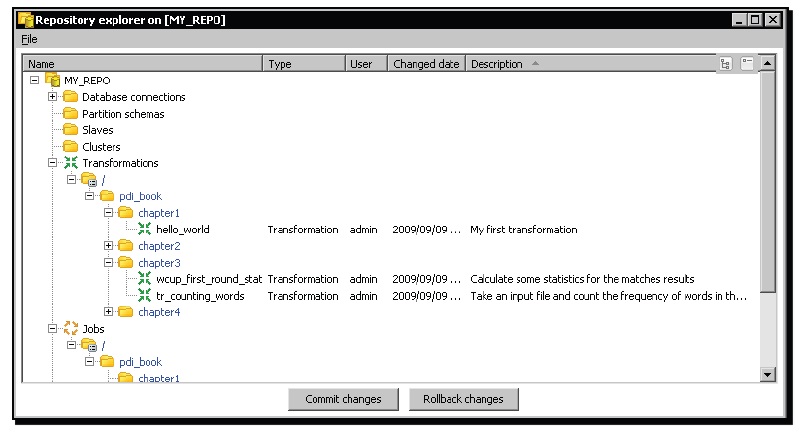Screen dimensions: 803x433
Task: Sort by the Changed date column header
Action: (426, 64)
